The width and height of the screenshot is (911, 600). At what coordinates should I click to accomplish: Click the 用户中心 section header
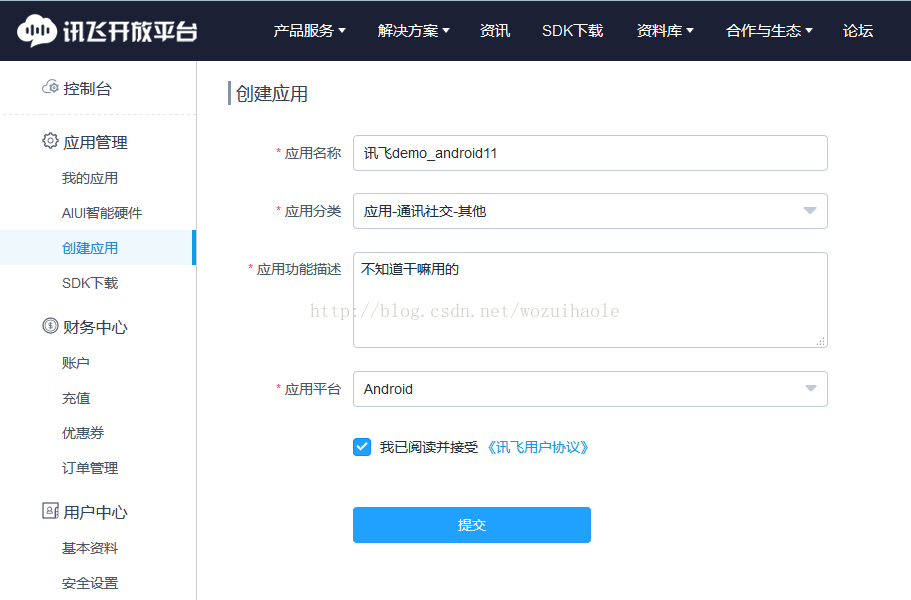click(95, 512)
